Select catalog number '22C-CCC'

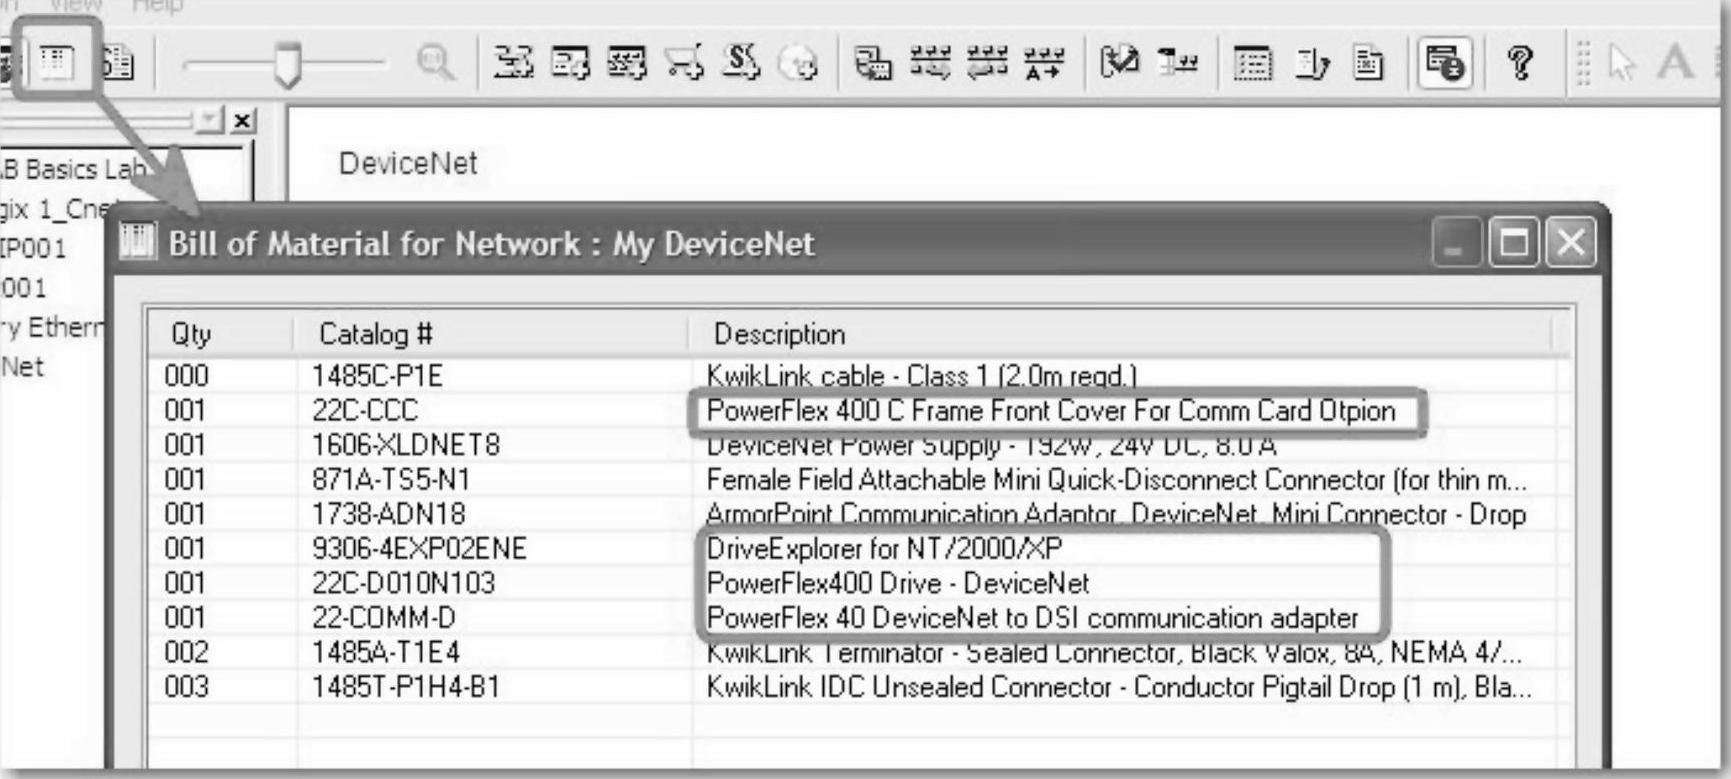(x=364, y=410)
